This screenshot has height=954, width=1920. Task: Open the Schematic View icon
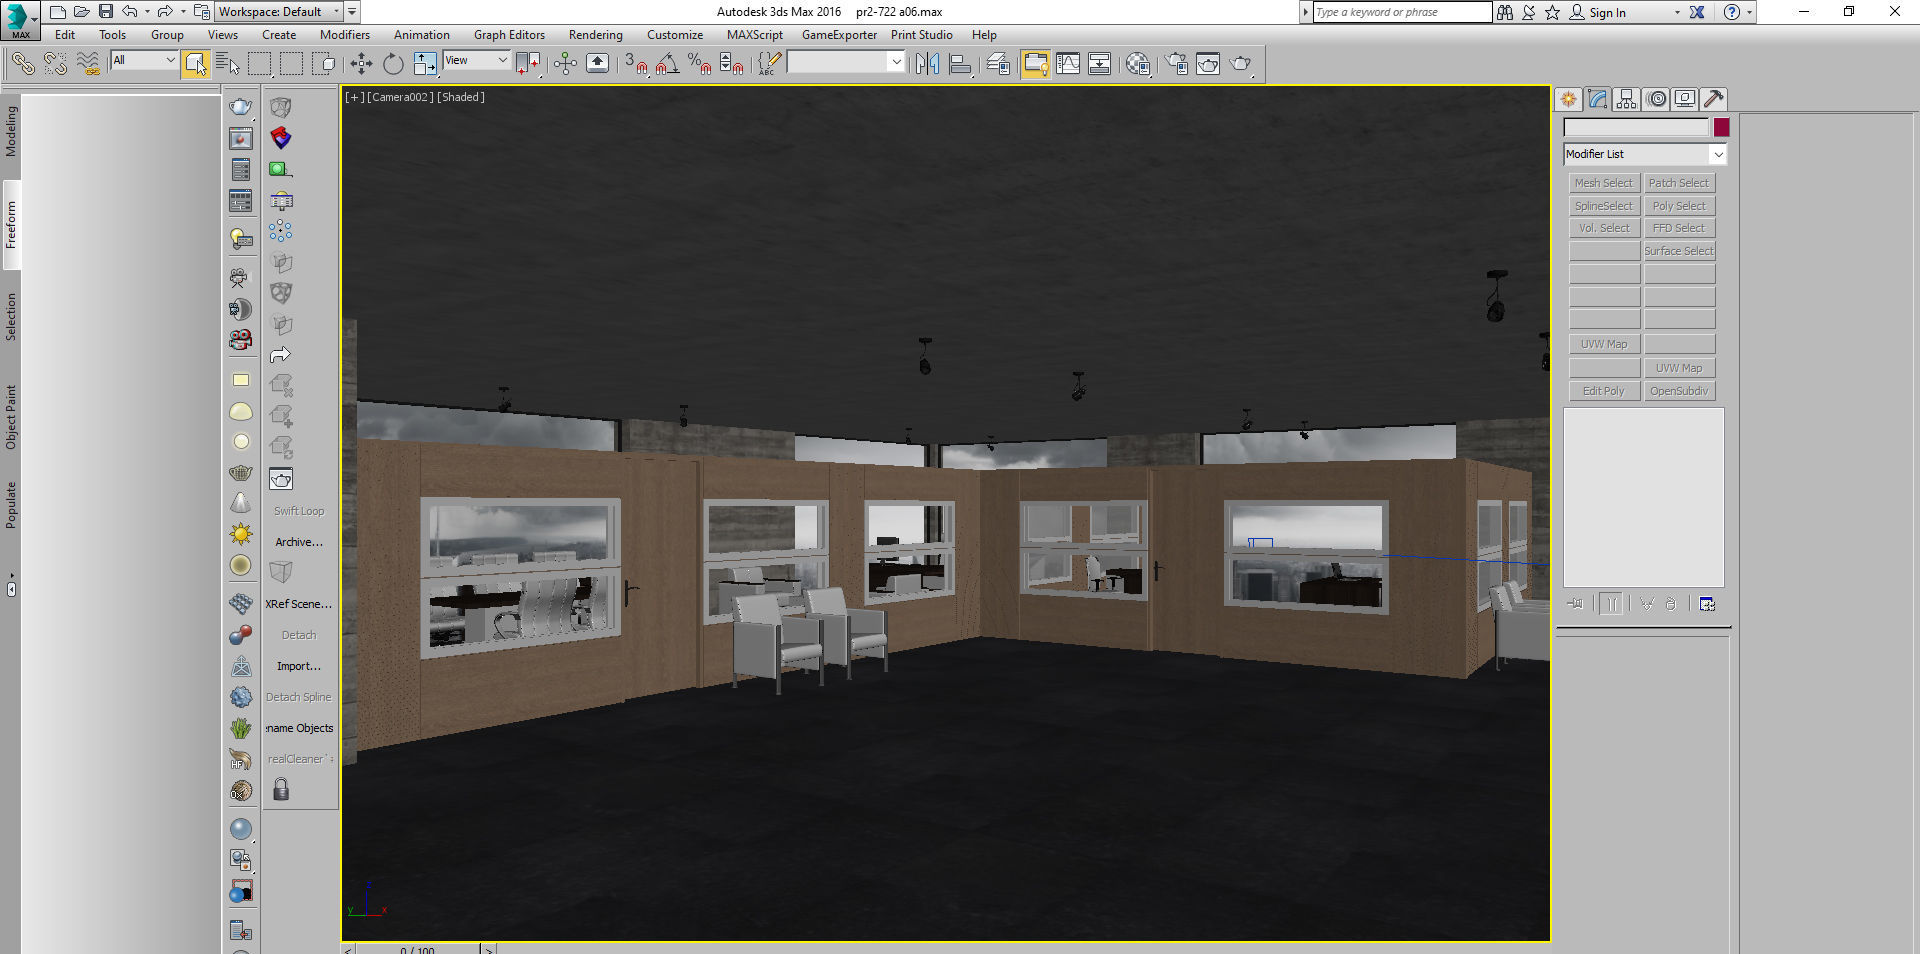pos(1099,64)
